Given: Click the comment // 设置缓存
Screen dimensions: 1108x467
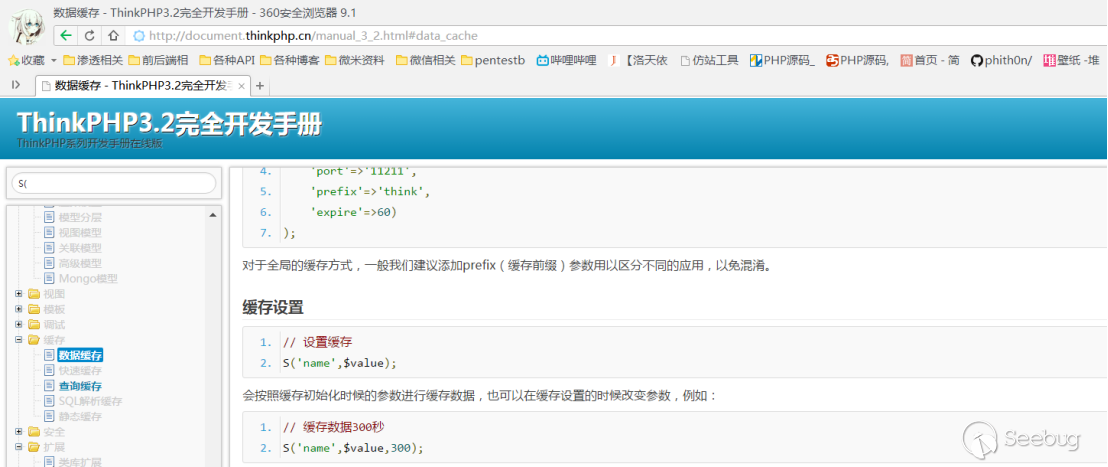Looking at the screenshot, I should (317, 342).
